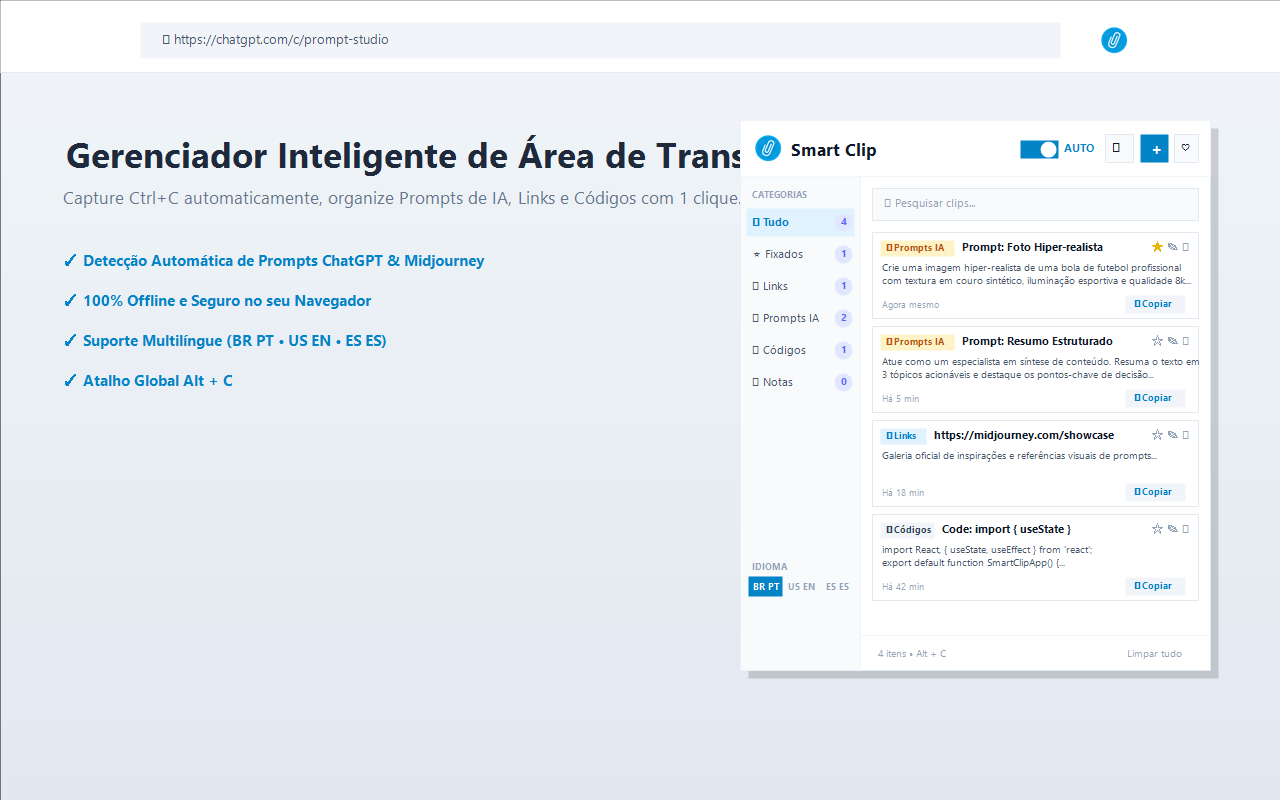This screenshot has height=800, width=1280.
Task: Select BR PT language option
Action: click(x=766, y=587)
